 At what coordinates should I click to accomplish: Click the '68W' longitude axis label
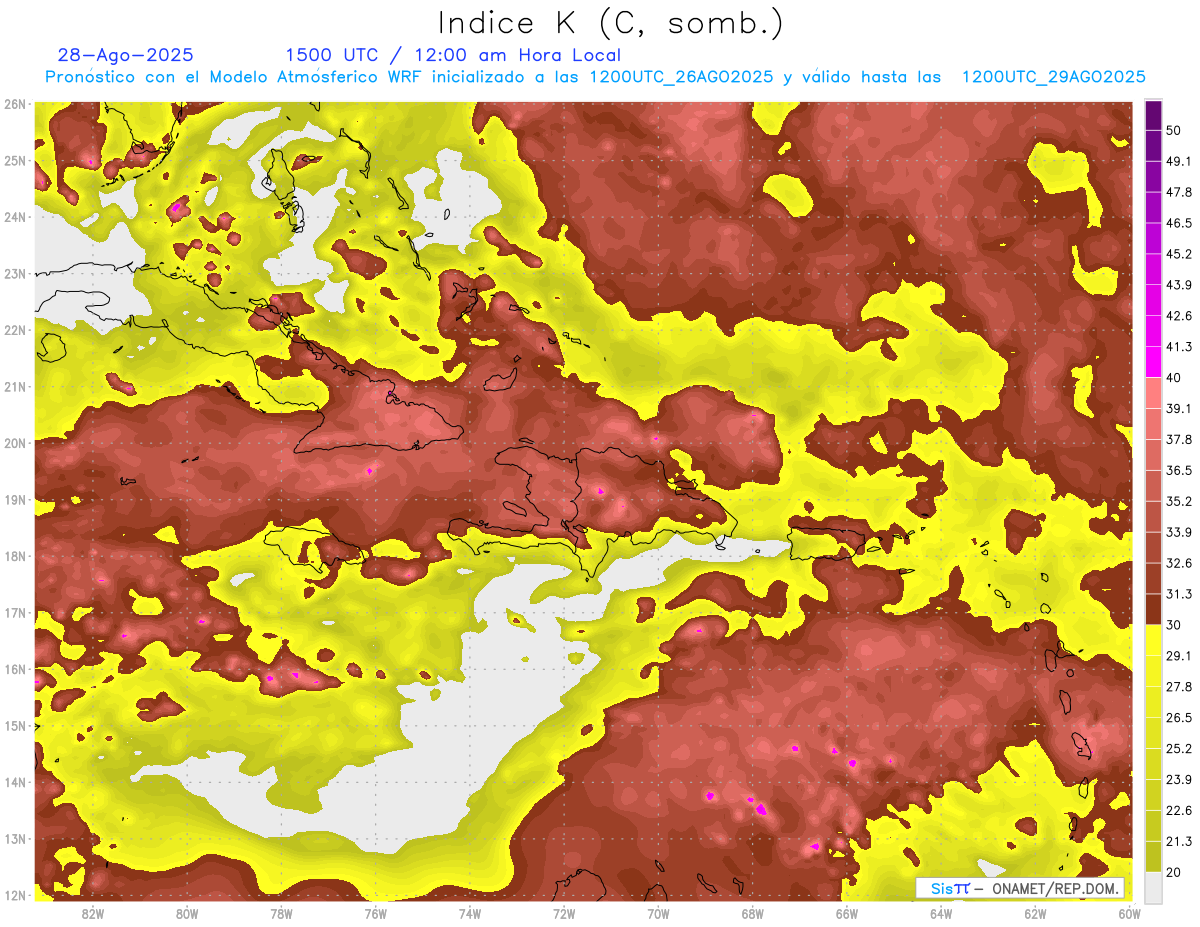click(x=752, y=913)
